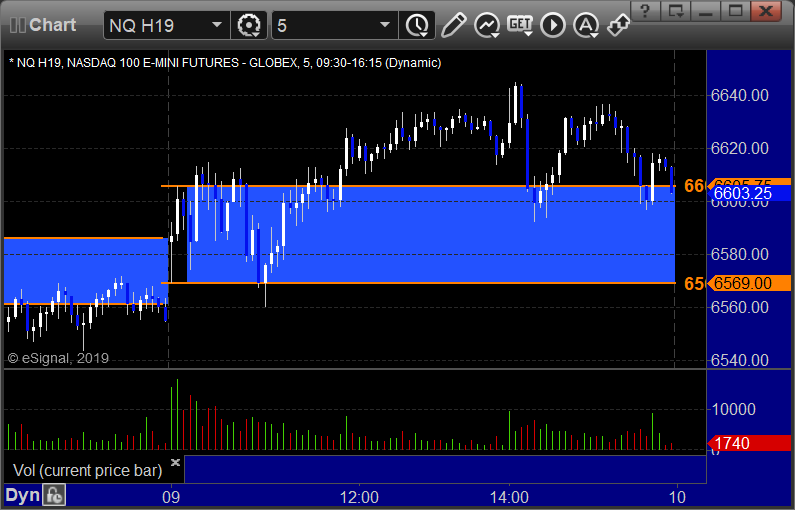Click the 14:00 time axis label

[x=509, y=497]
